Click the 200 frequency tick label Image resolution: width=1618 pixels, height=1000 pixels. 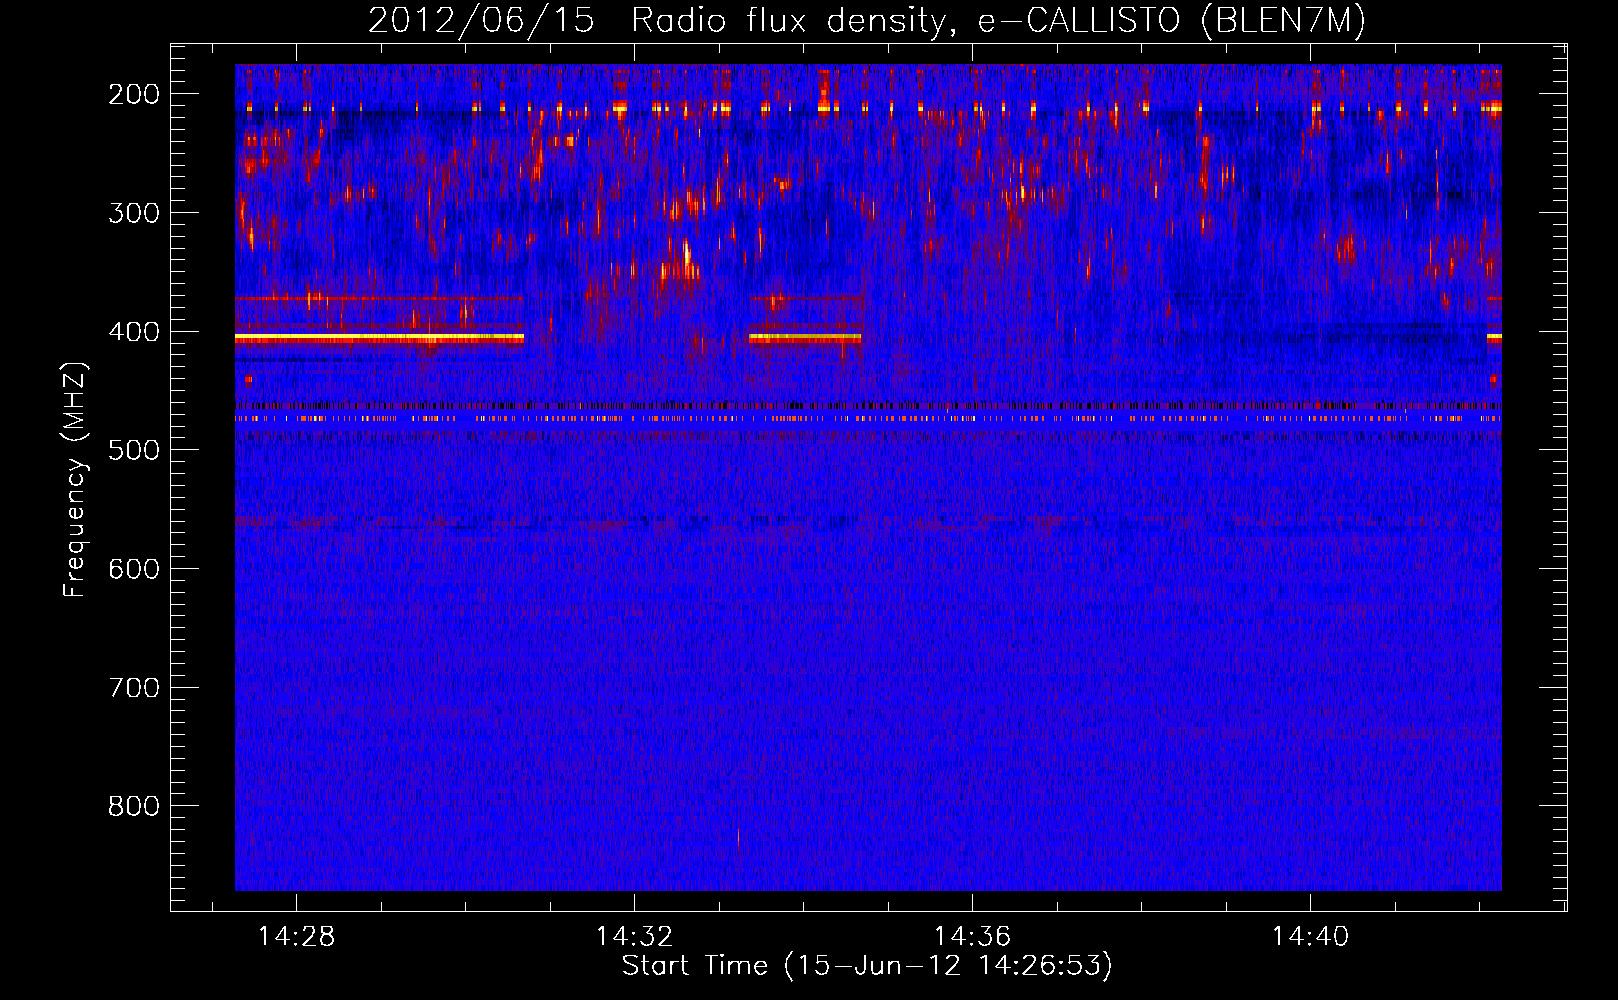[x=134, y=94]
